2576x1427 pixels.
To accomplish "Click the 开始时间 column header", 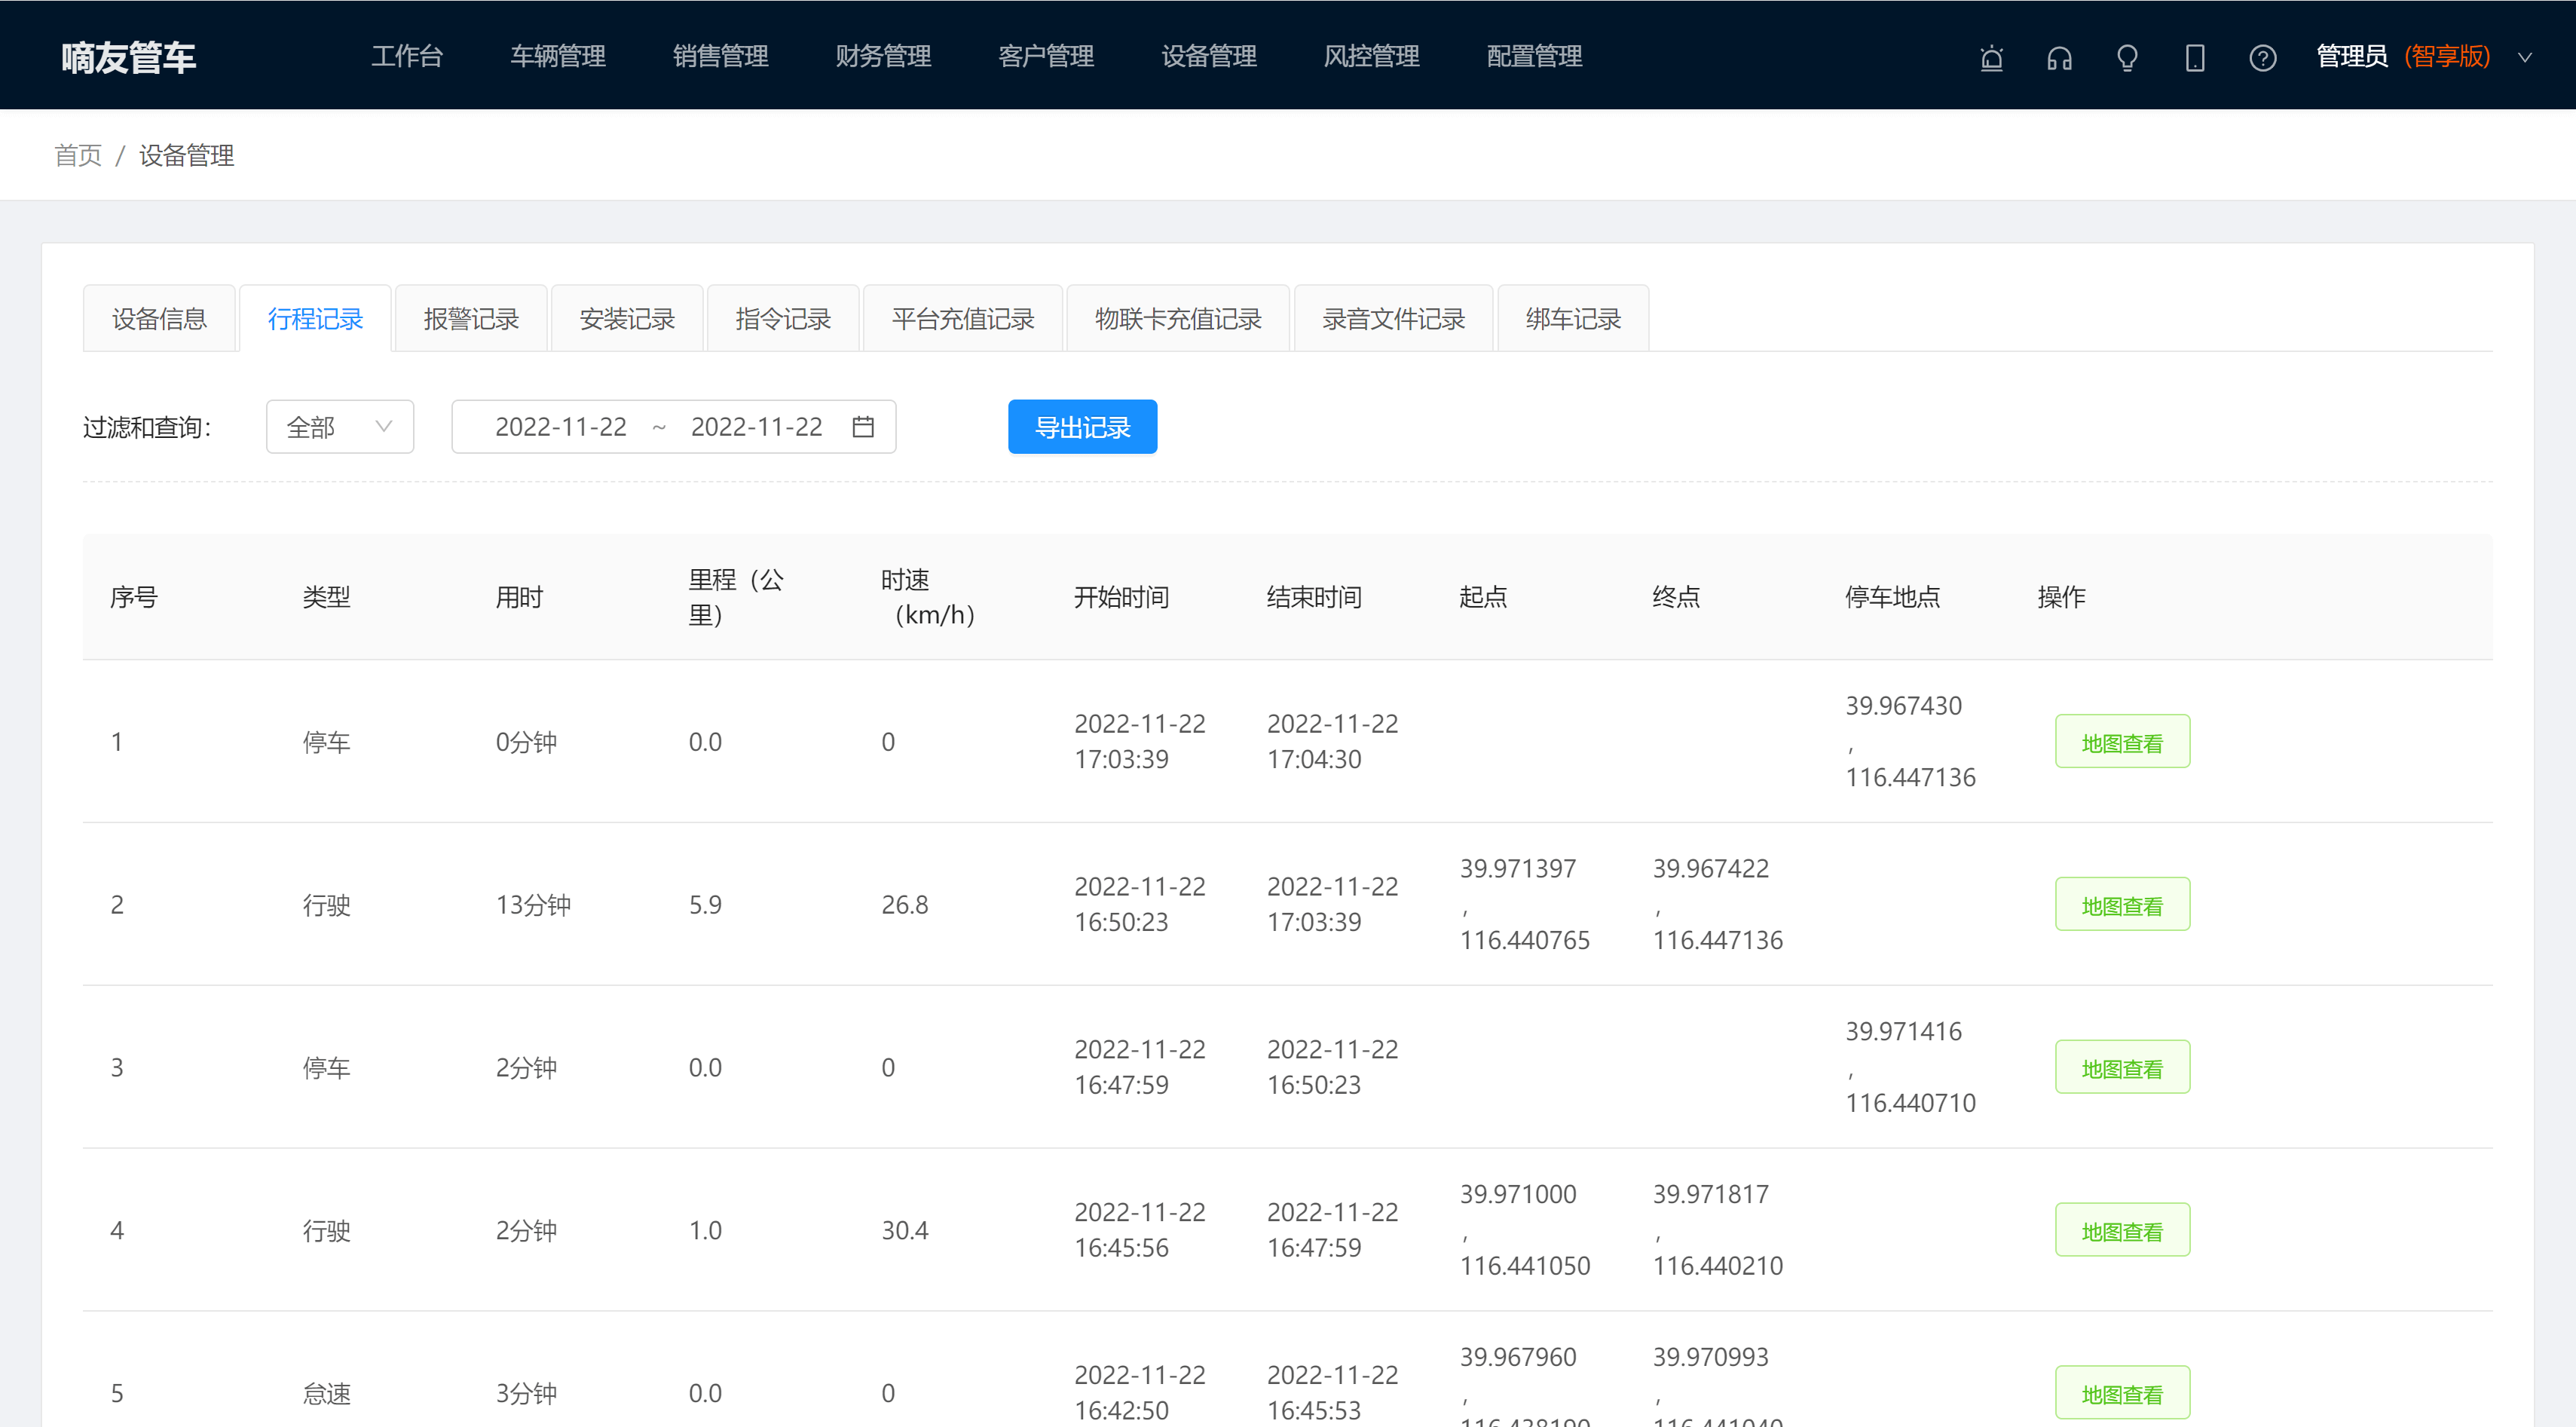I will click(x=1122, y=597).
